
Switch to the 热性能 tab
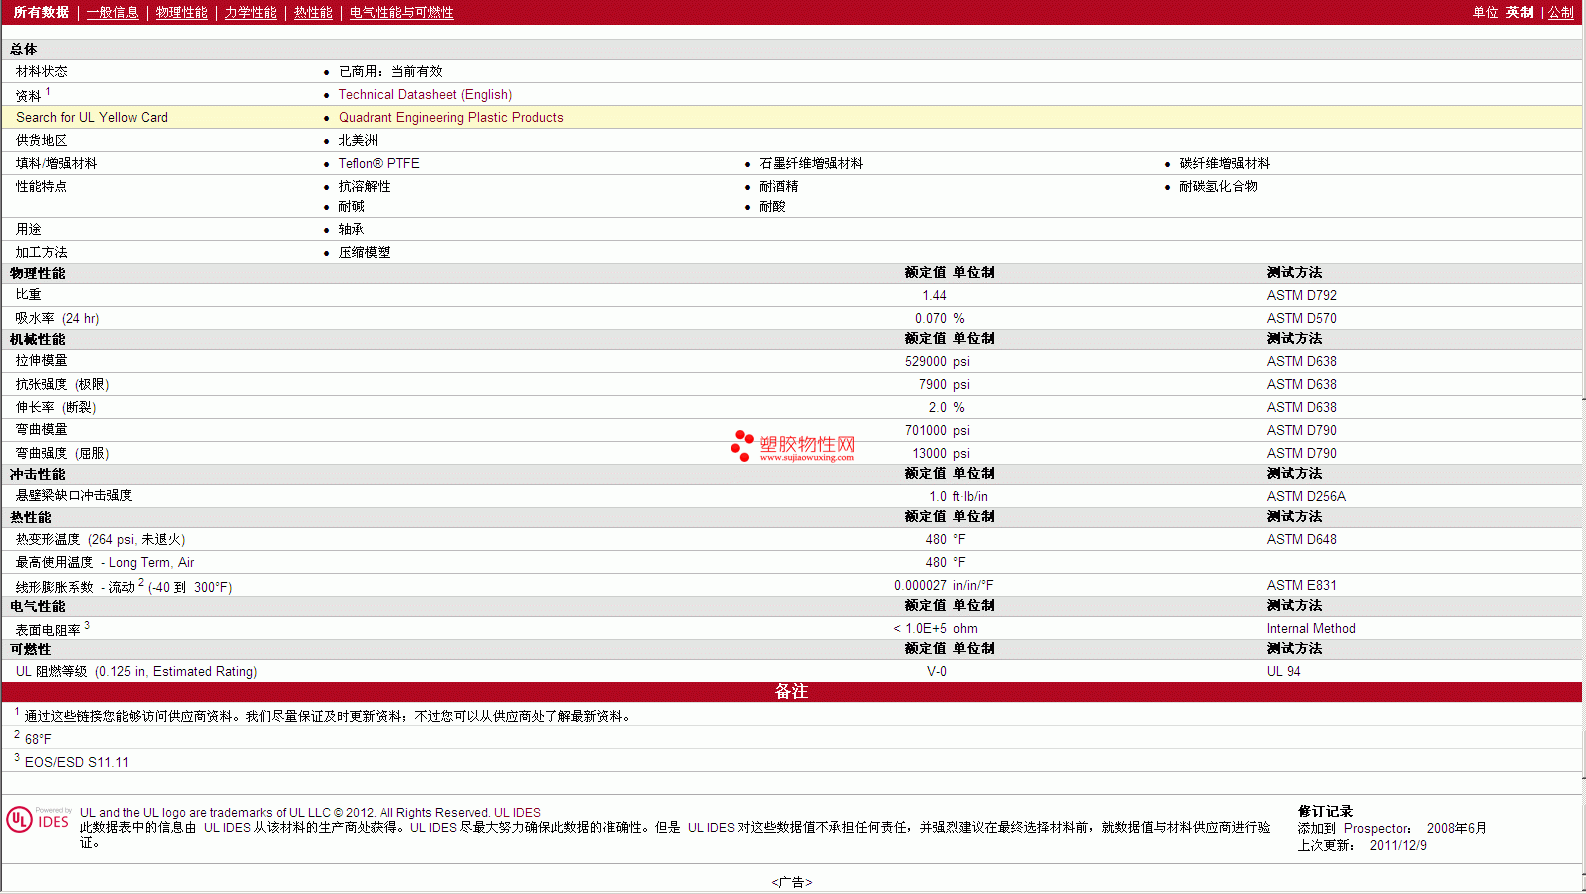click(313, 13)
